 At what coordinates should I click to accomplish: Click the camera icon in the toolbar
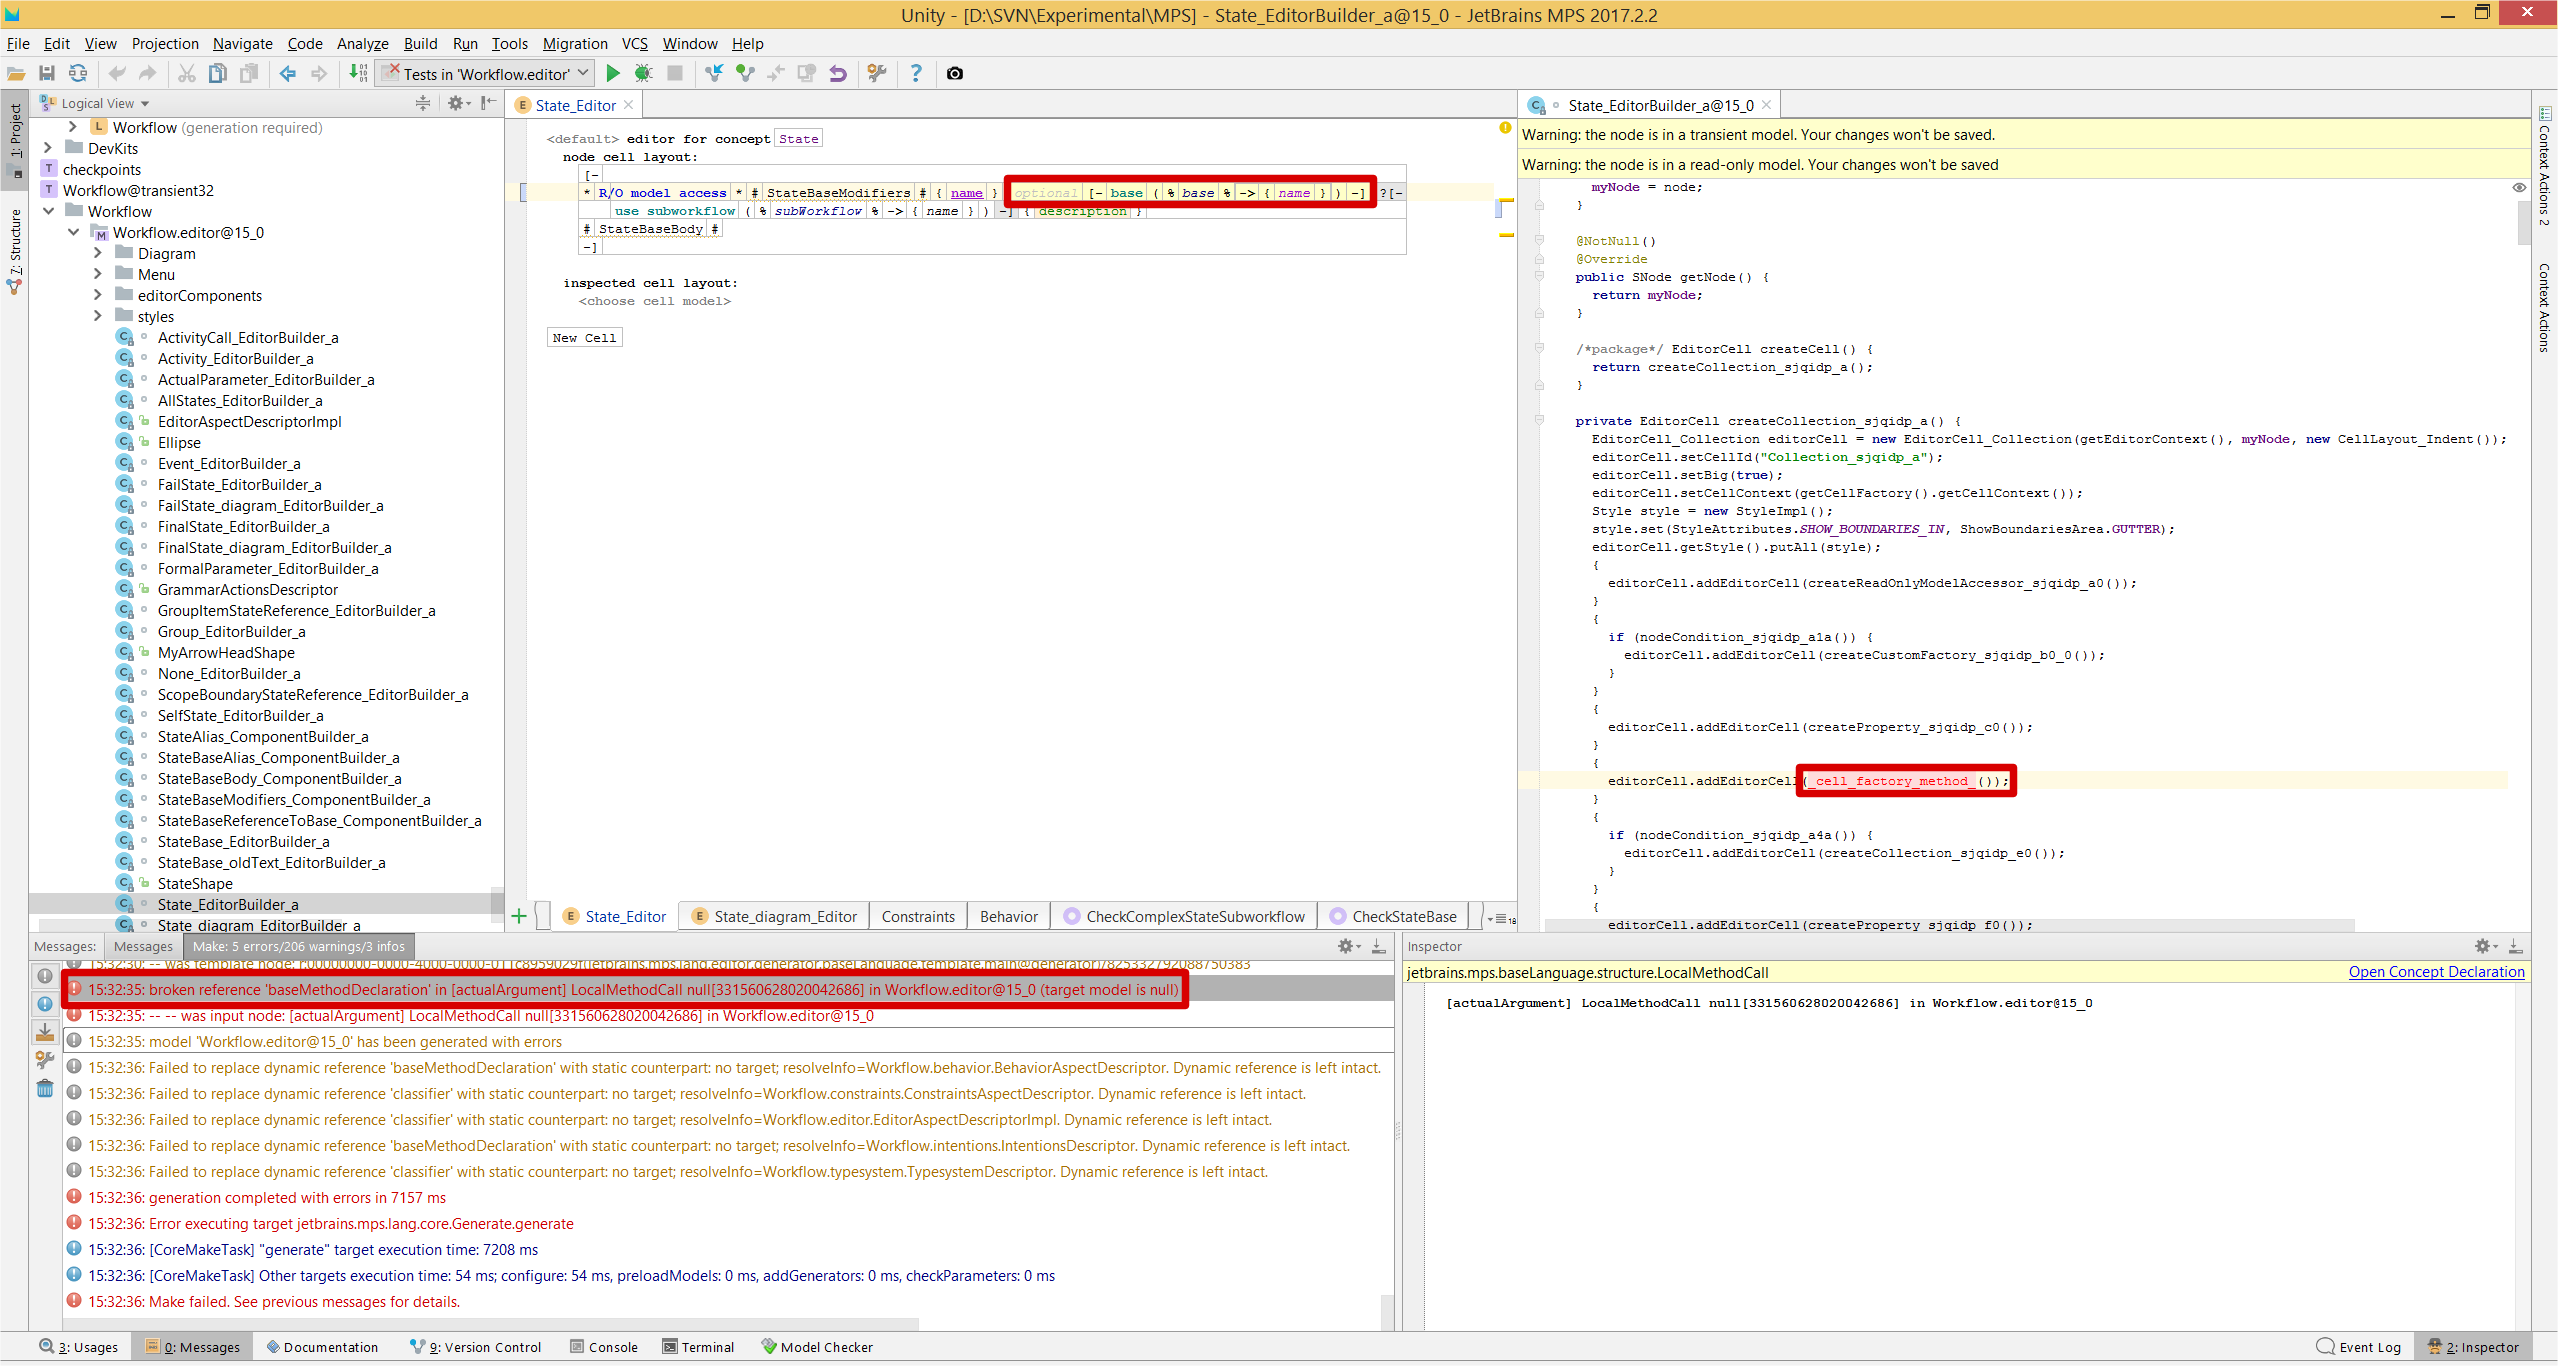click(955, 73)
